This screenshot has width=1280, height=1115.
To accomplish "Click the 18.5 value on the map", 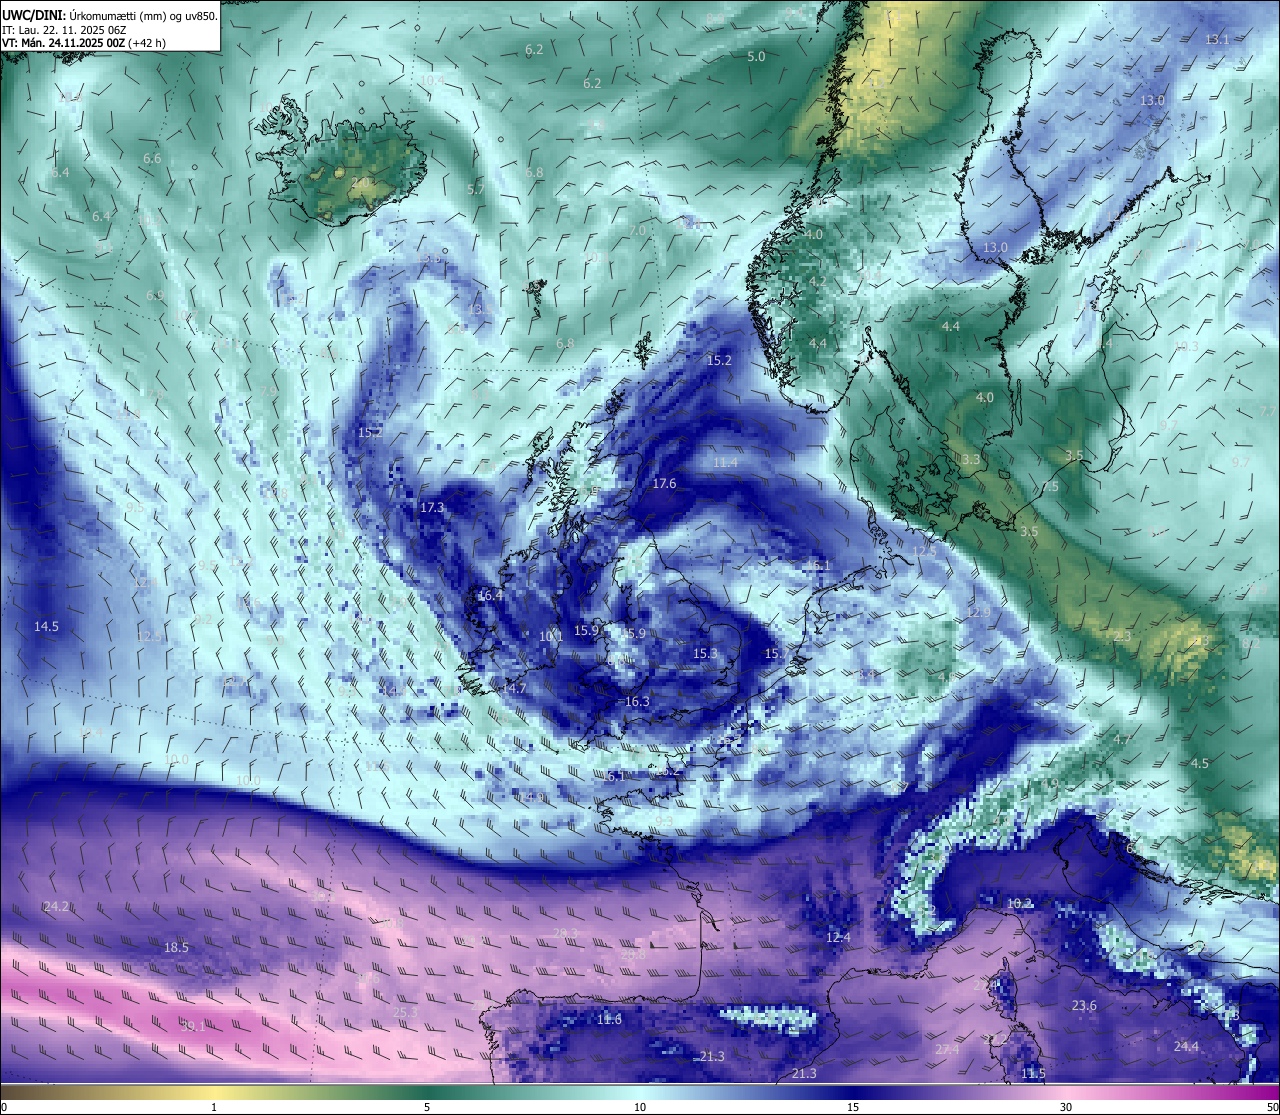I will point(176,947).
